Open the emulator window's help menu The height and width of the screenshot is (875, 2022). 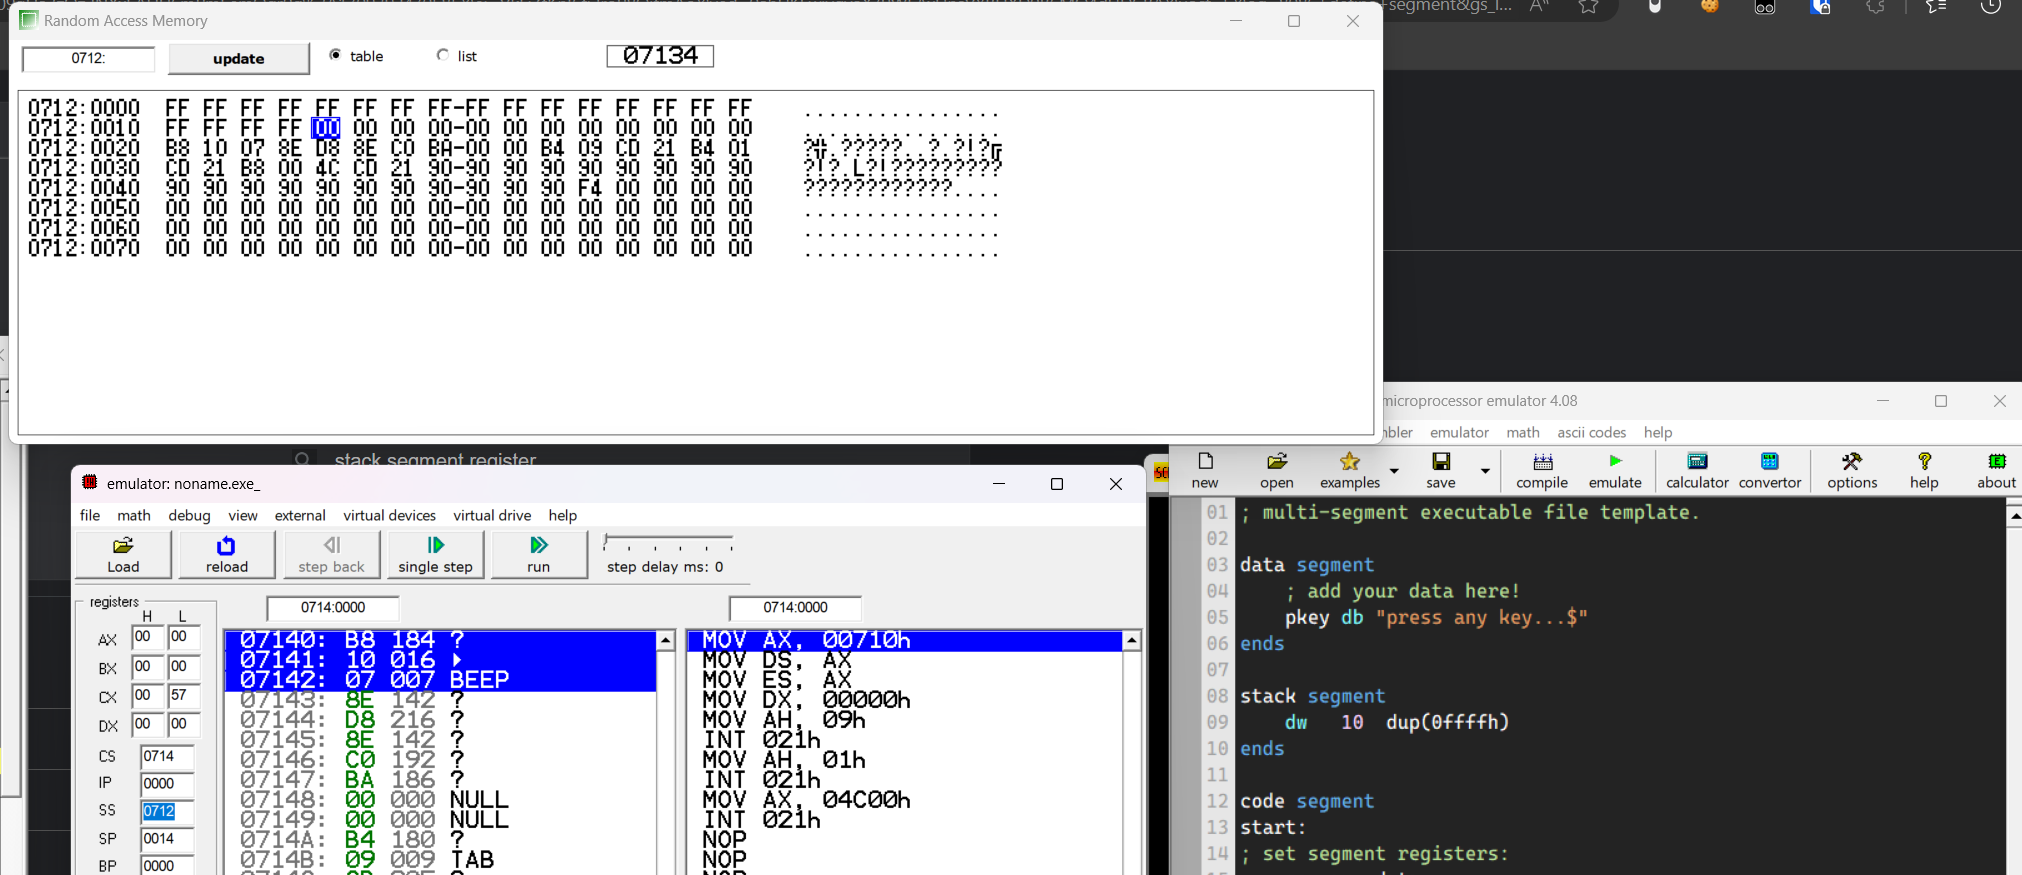pyautogui.click(x=563, y=515)
